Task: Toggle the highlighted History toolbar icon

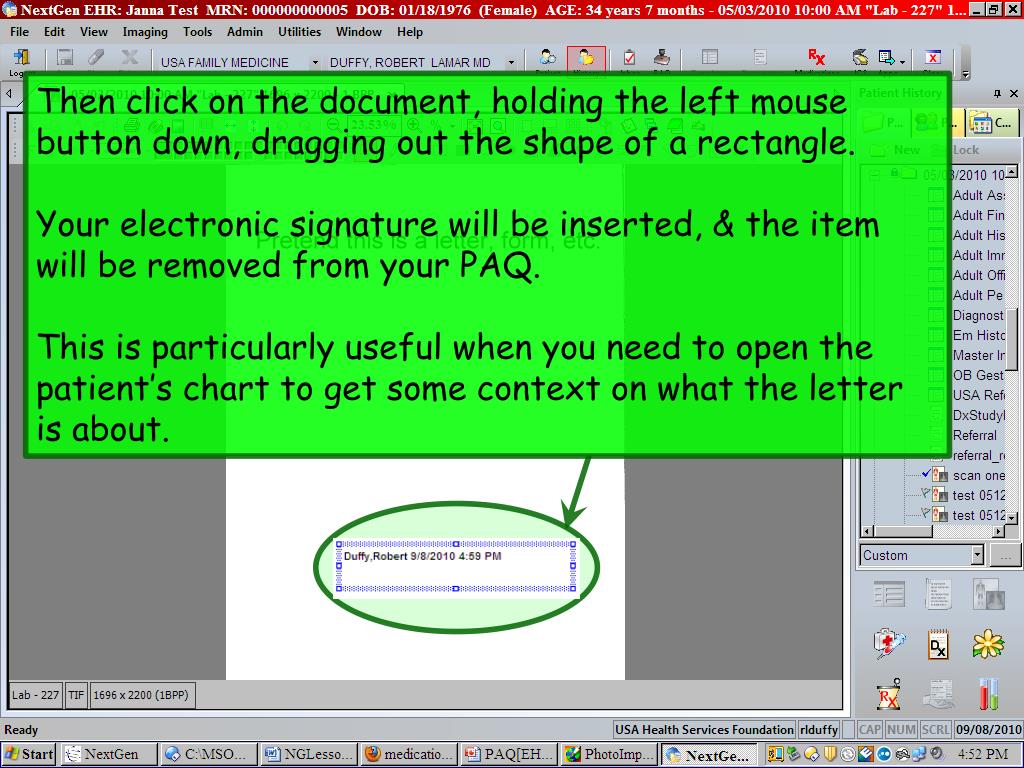Action: coord(586,59)
